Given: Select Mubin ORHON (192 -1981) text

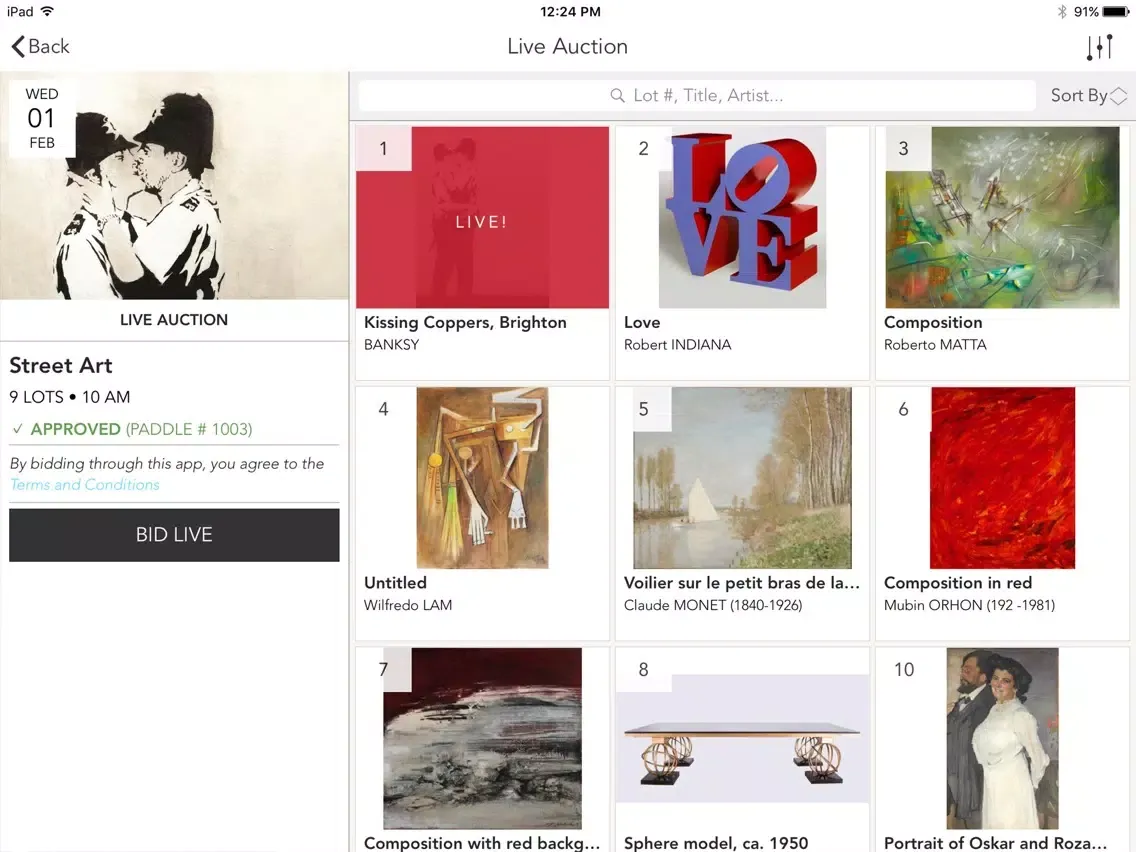Looking at the screenshot, I should coord(969,605).
